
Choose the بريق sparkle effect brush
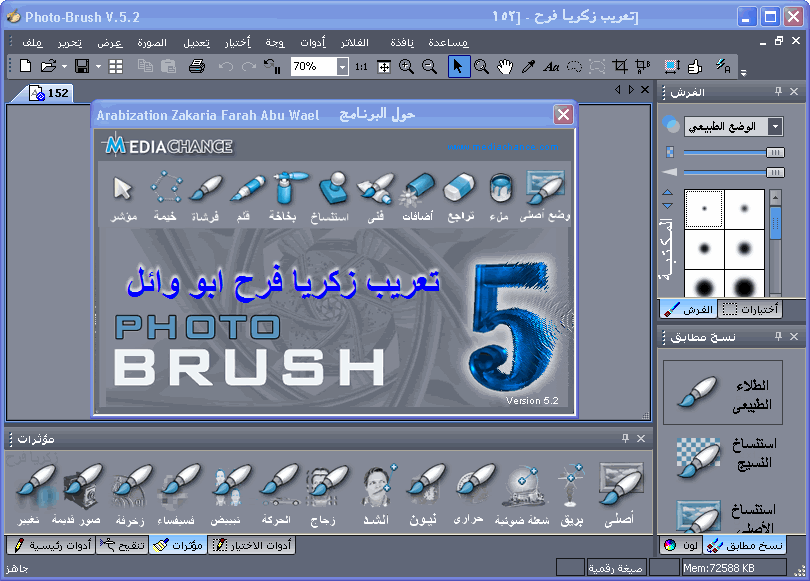click(572, 493)
